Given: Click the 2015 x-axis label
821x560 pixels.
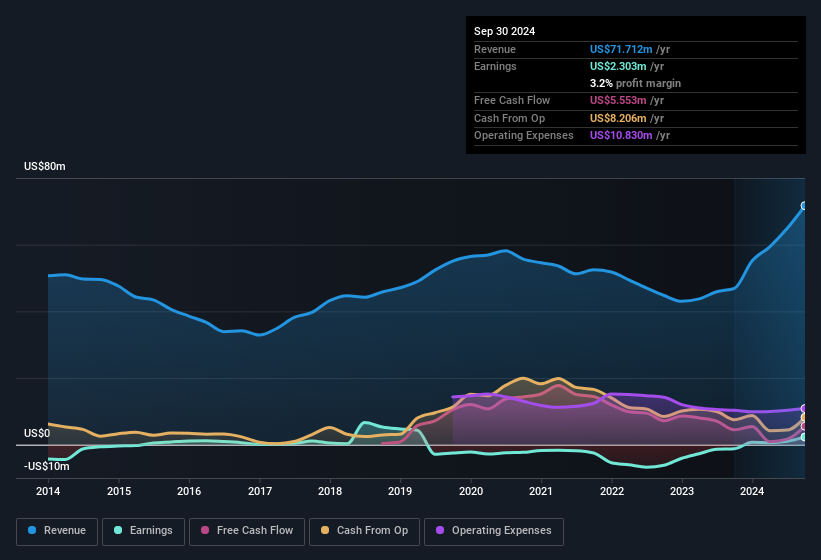Looking at the screenshot, I should (119, 491).
